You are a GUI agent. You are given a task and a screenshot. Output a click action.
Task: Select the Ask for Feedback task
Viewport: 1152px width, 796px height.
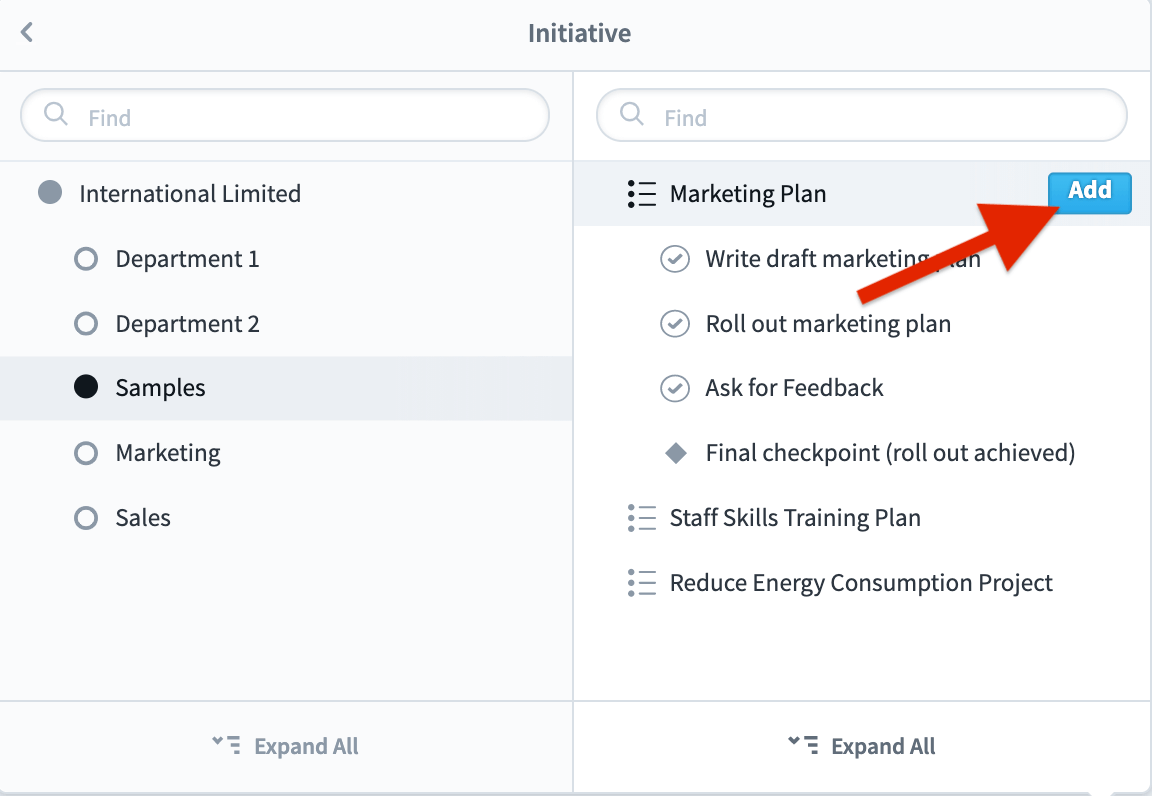[794, 388]
